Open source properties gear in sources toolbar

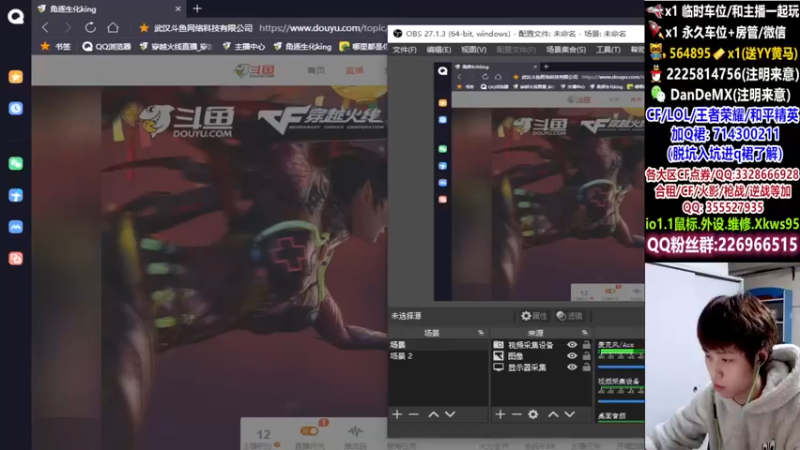(533, 414)
